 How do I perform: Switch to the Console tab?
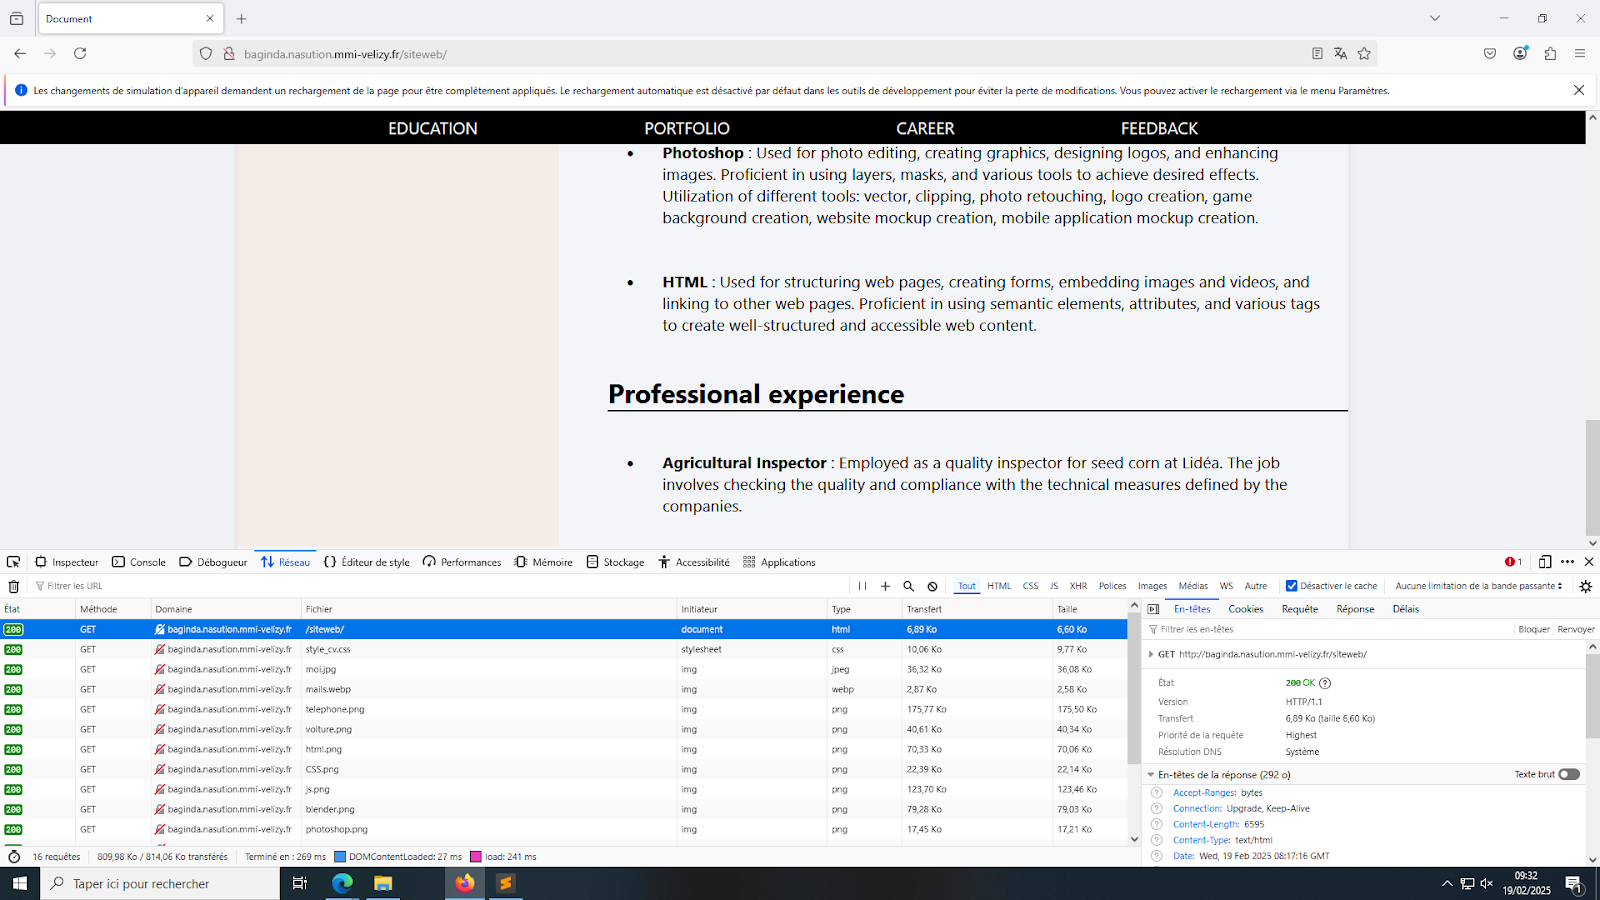pos(139,562)
